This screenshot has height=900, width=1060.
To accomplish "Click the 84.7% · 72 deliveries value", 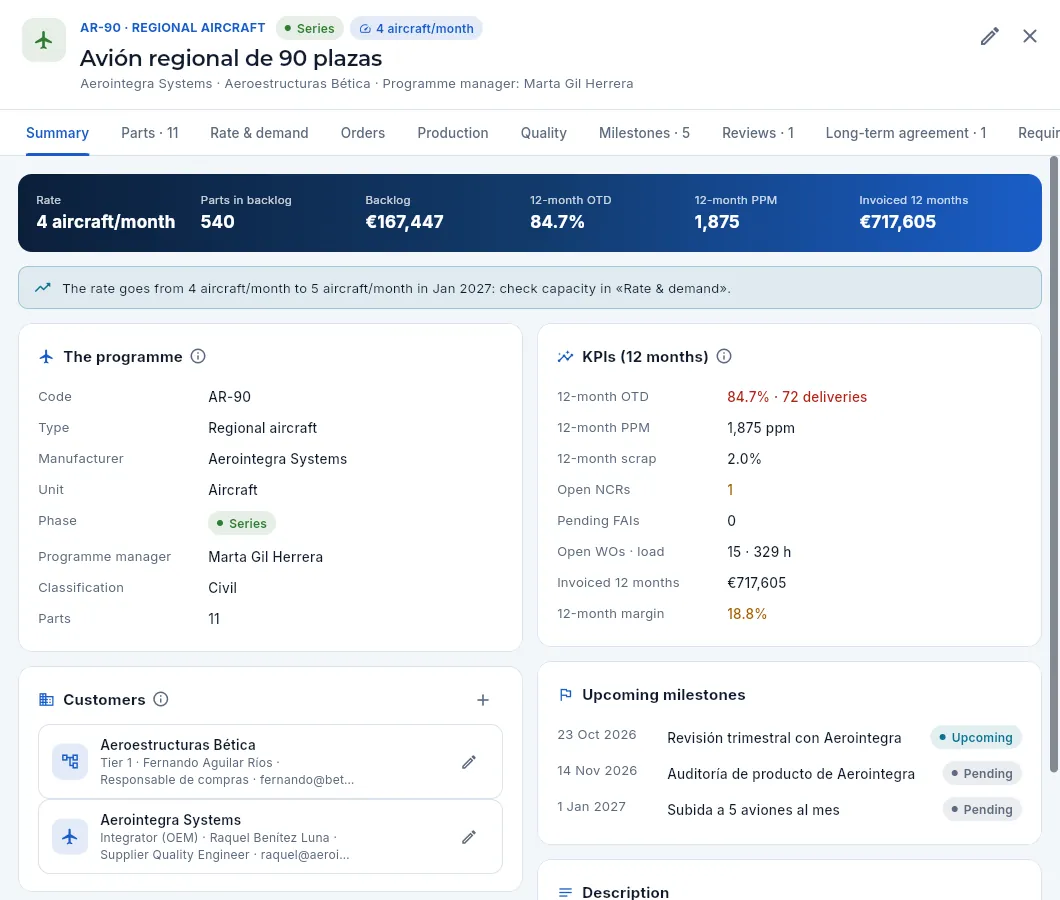I will point(797,397).
